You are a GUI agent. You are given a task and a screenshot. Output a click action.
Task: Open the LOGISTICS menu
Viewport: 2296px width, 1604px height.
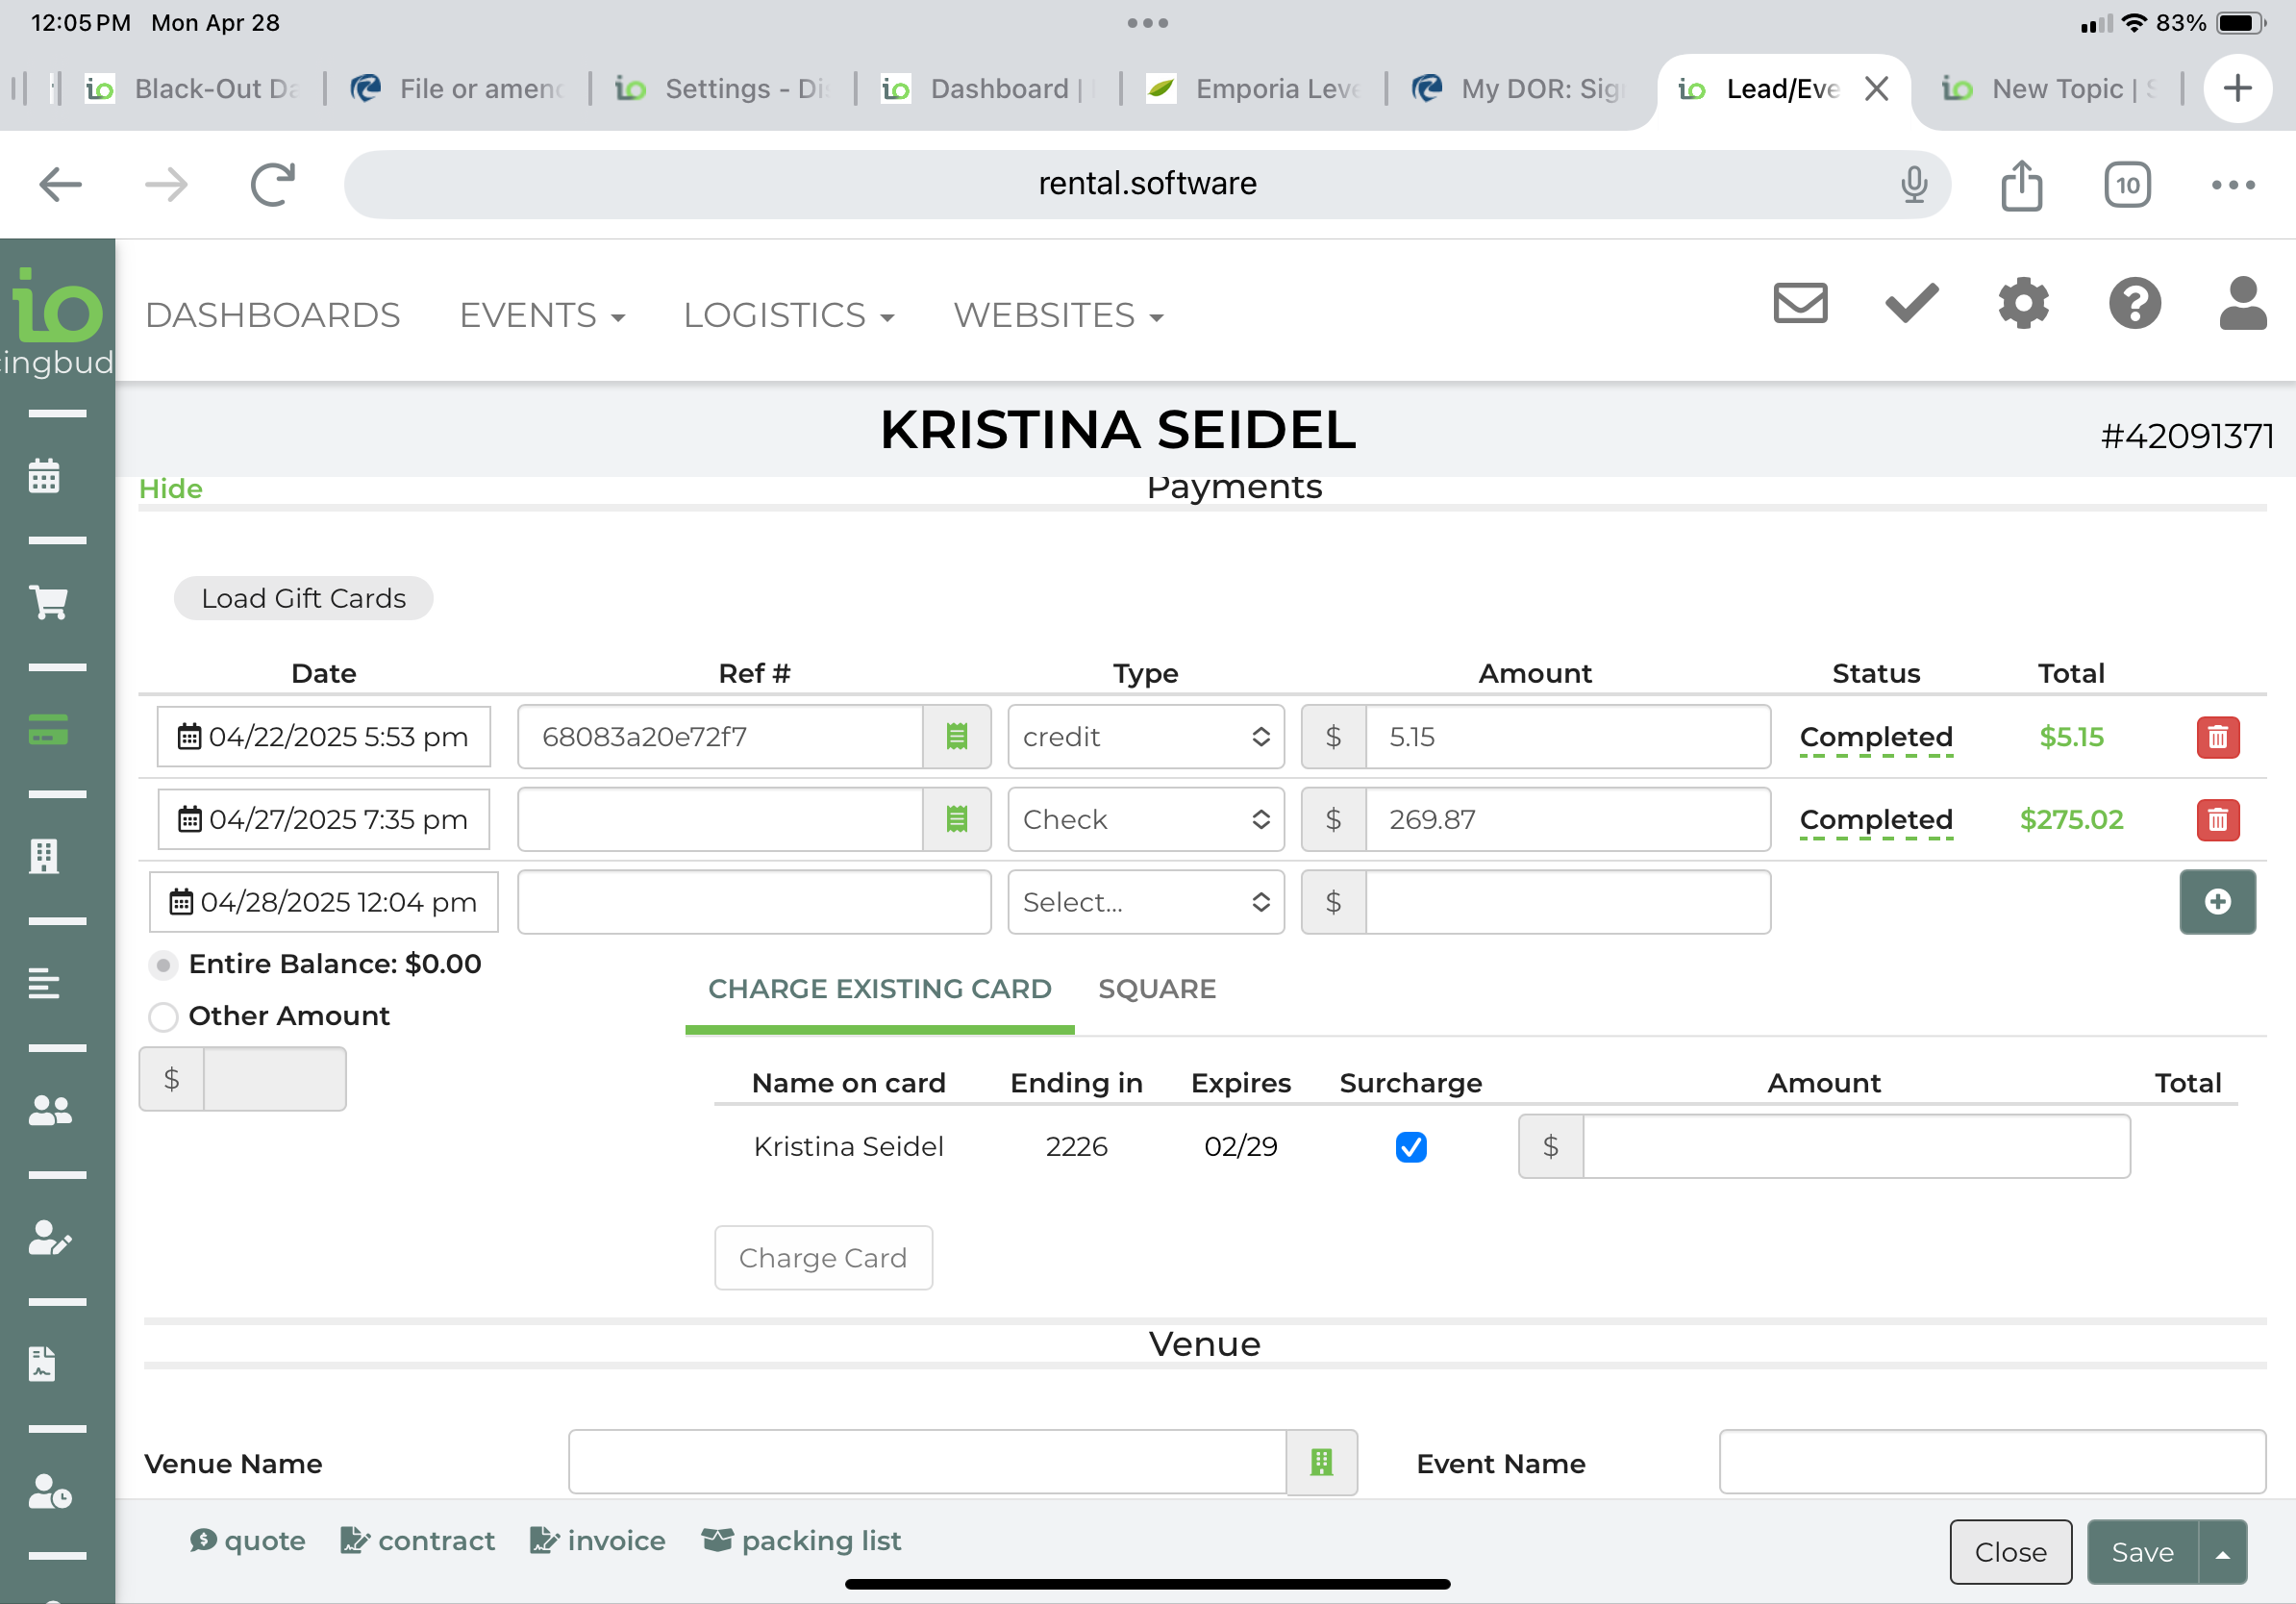788,316
